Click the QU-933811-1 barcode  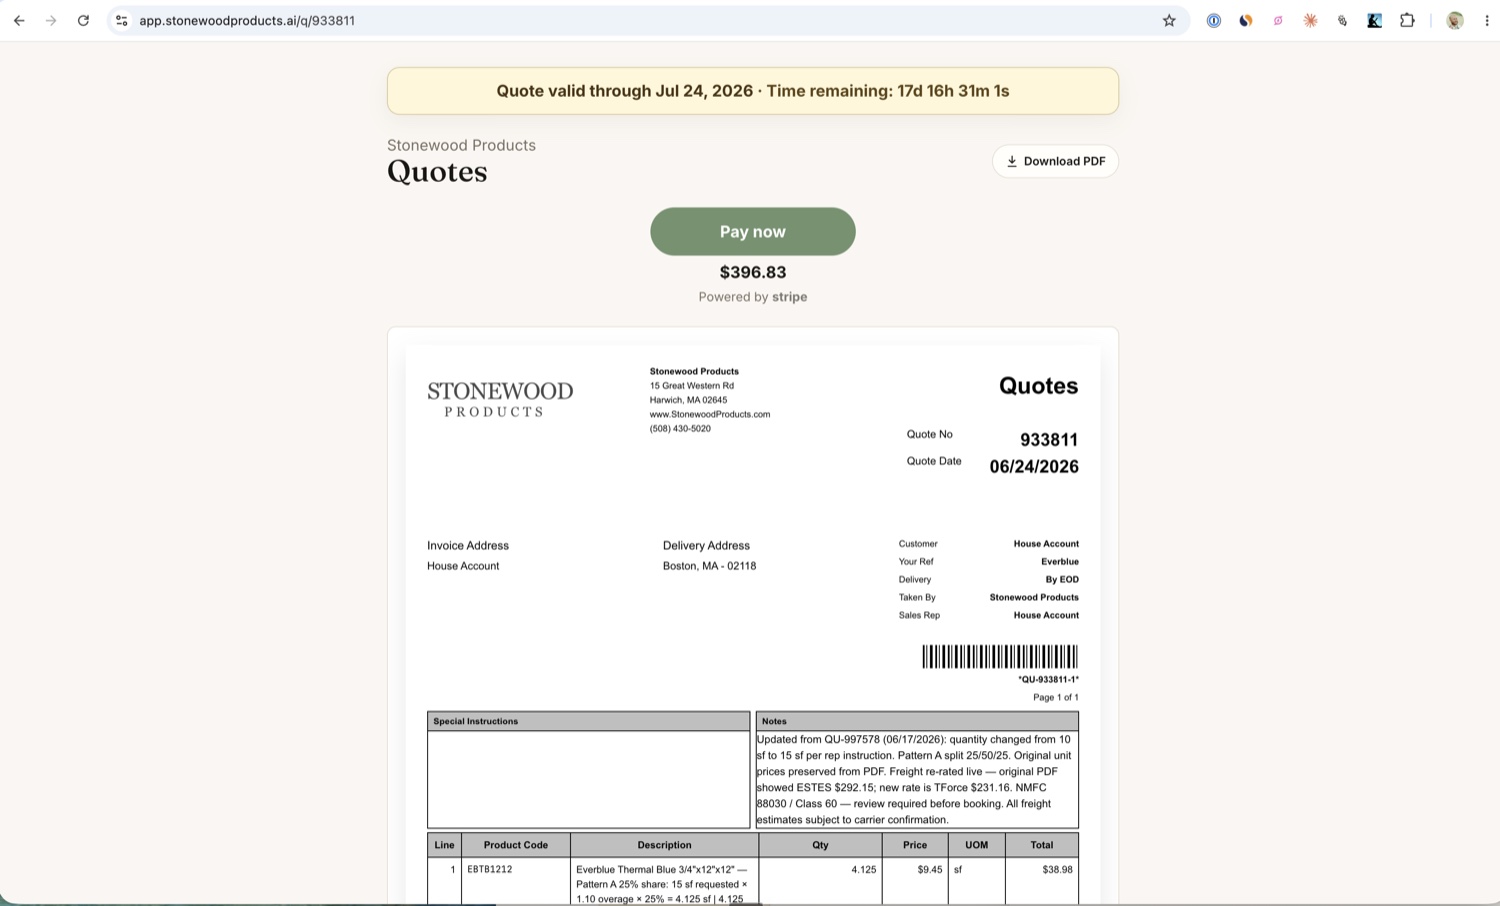[x=1000, y=656]
